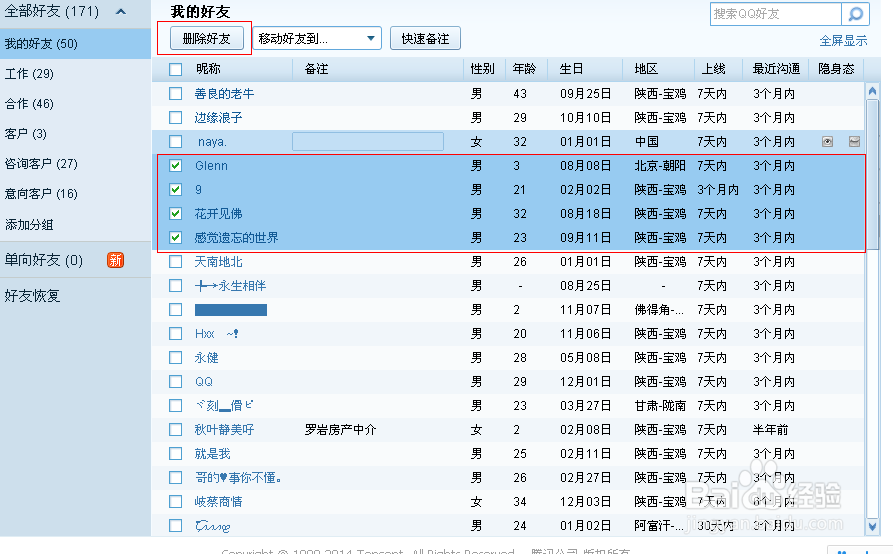
Task: Check the box for 天南地北
Action: (x=175, y=261)
